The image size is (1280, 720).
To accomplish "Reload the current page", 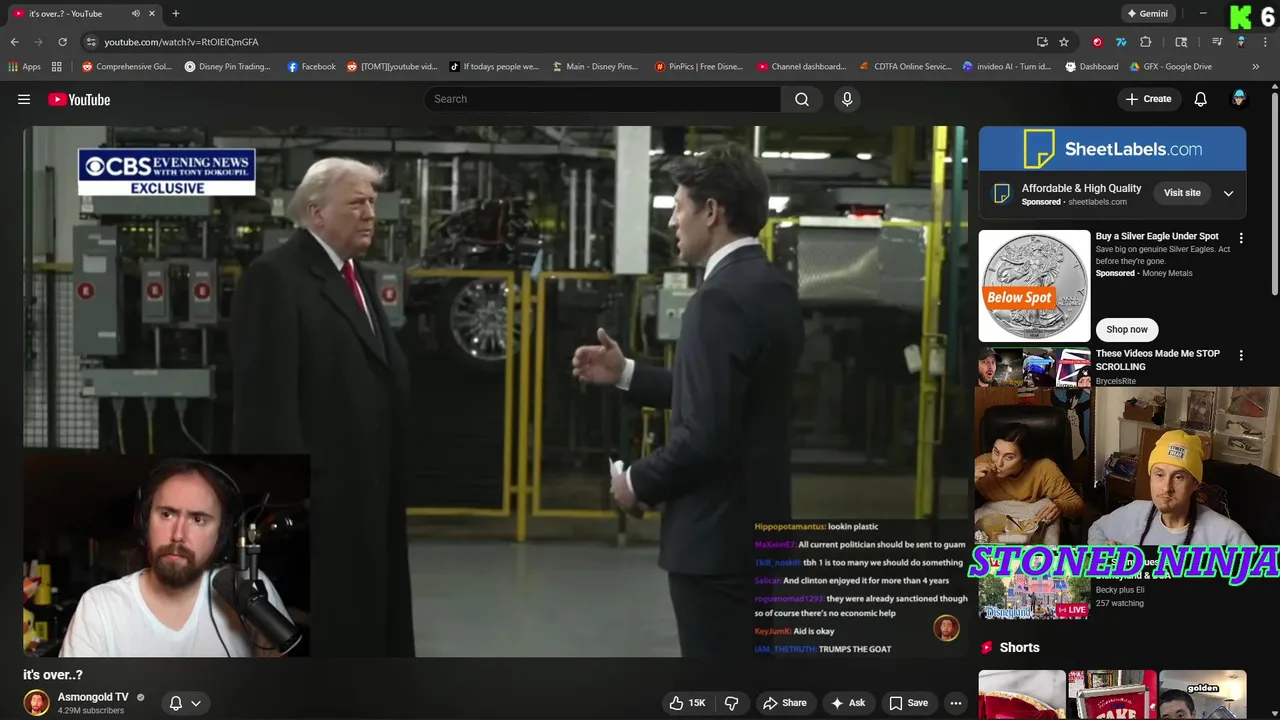I will pos(62,42).
